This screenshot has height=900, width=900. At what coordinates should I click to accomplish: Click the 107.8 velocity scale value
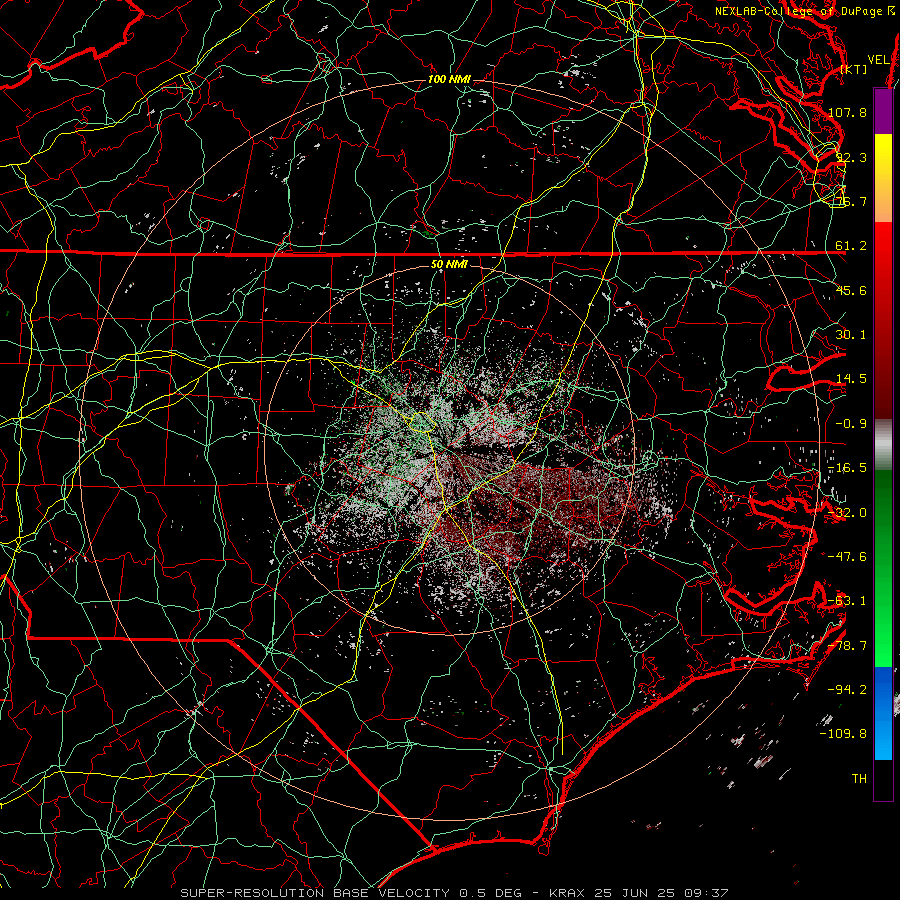847,112
